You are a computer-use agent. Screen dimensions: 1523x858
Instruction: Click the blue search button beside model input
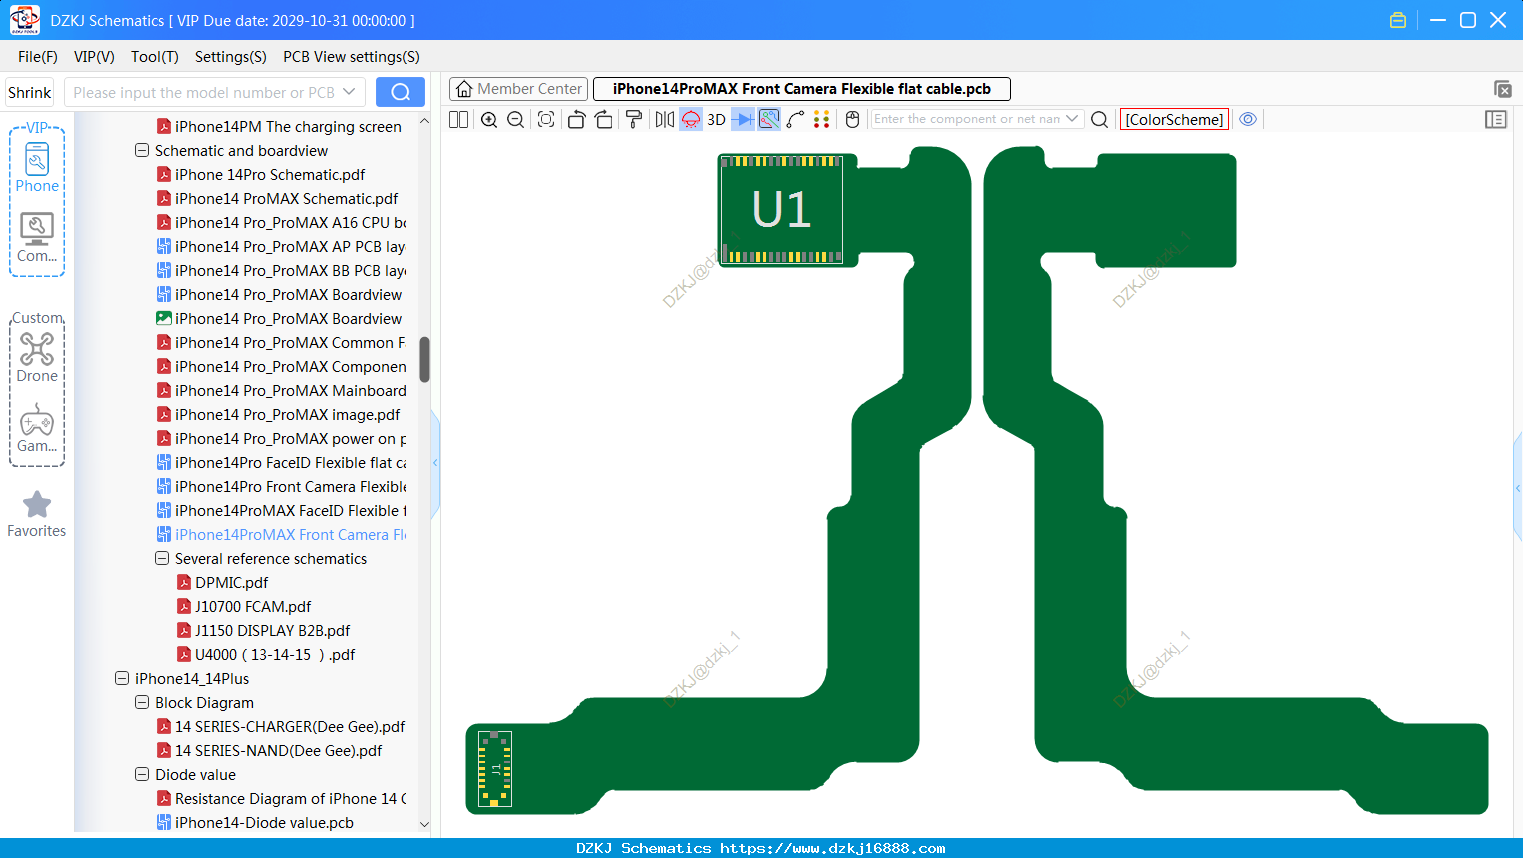pyautogui.click(x=400, y=92)
